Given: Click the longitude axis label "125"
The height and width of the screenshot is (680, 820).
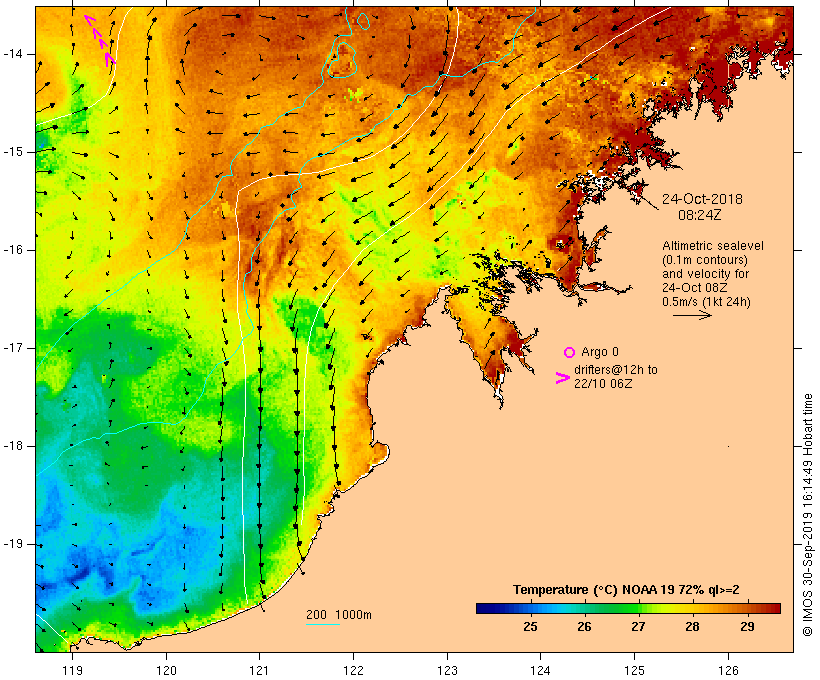Looking at the screenshot, I should [635, 670].
